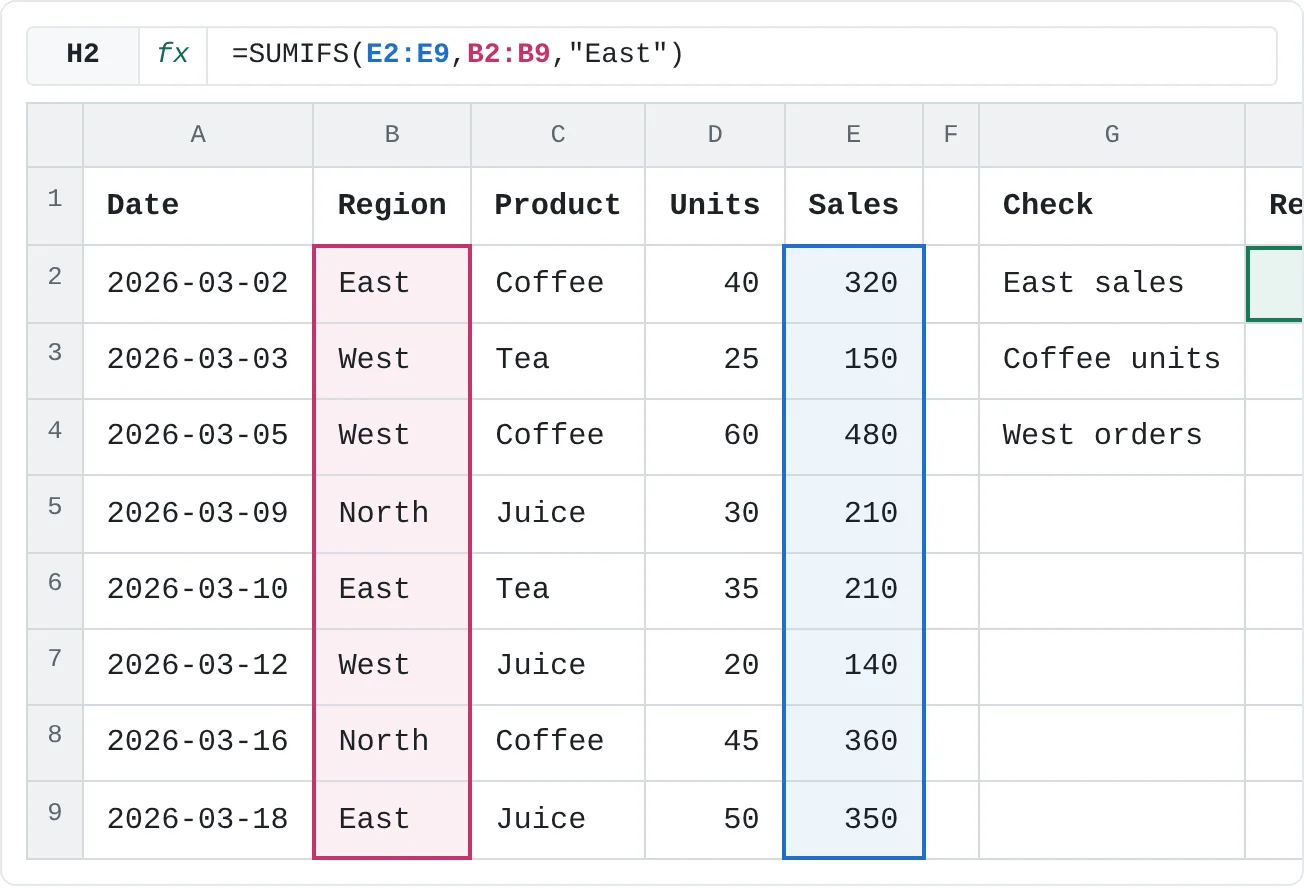Click the date 2026-03-18
1304x888 pixels.
[x=198, y=819]
